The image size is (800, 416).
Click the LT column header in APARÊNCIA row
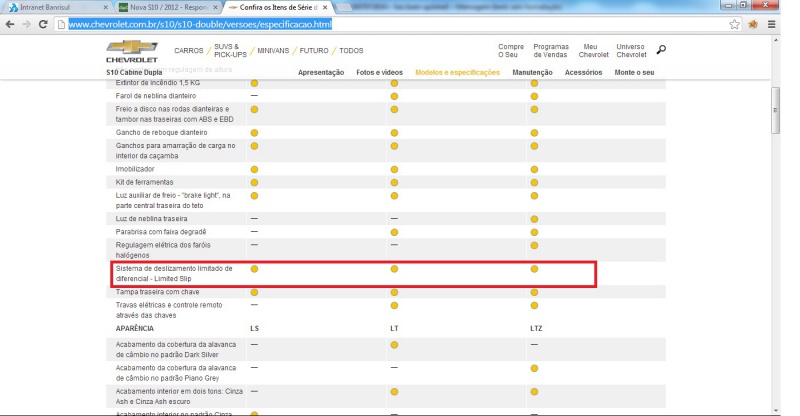[x=394, y=328]
